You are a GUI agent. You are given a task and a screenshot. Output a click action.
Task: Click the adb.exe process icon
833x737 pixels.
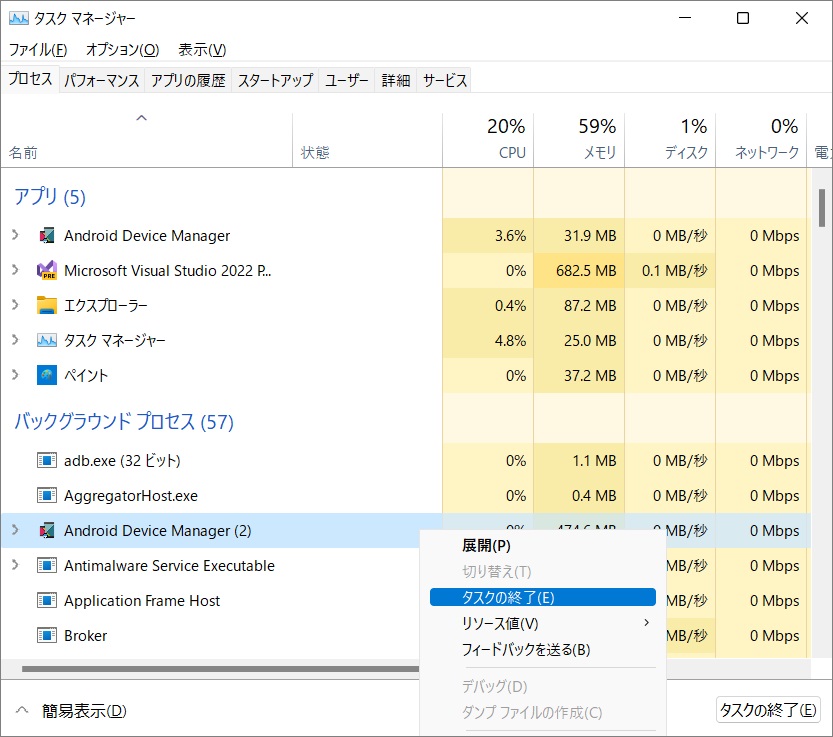(47, 460)
